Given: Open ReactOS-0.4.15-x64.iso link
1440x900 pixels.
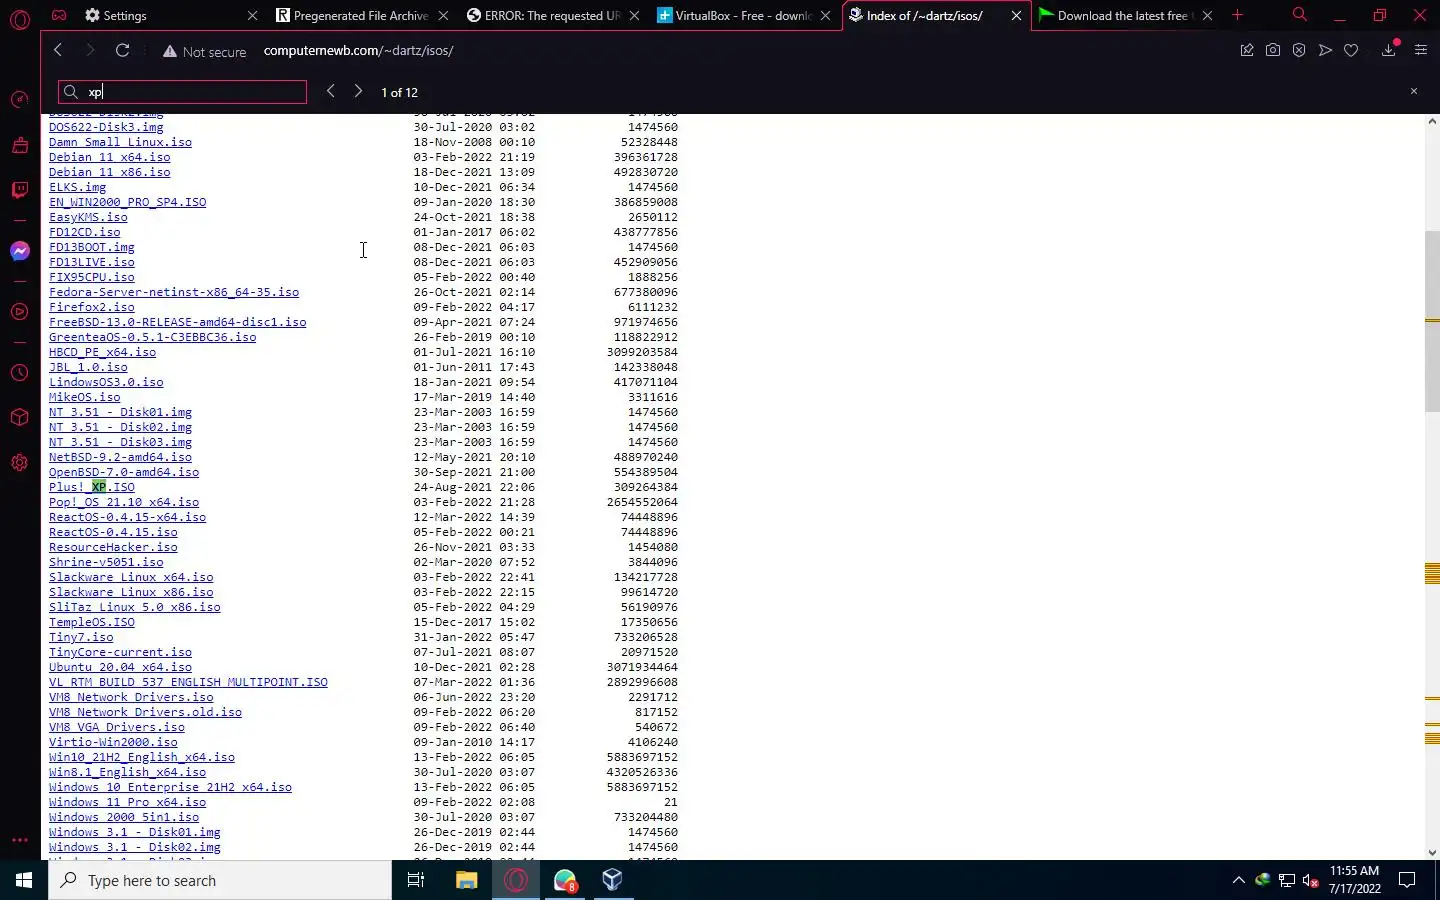Looking at the screenshot, I should (x=127, y=517).
